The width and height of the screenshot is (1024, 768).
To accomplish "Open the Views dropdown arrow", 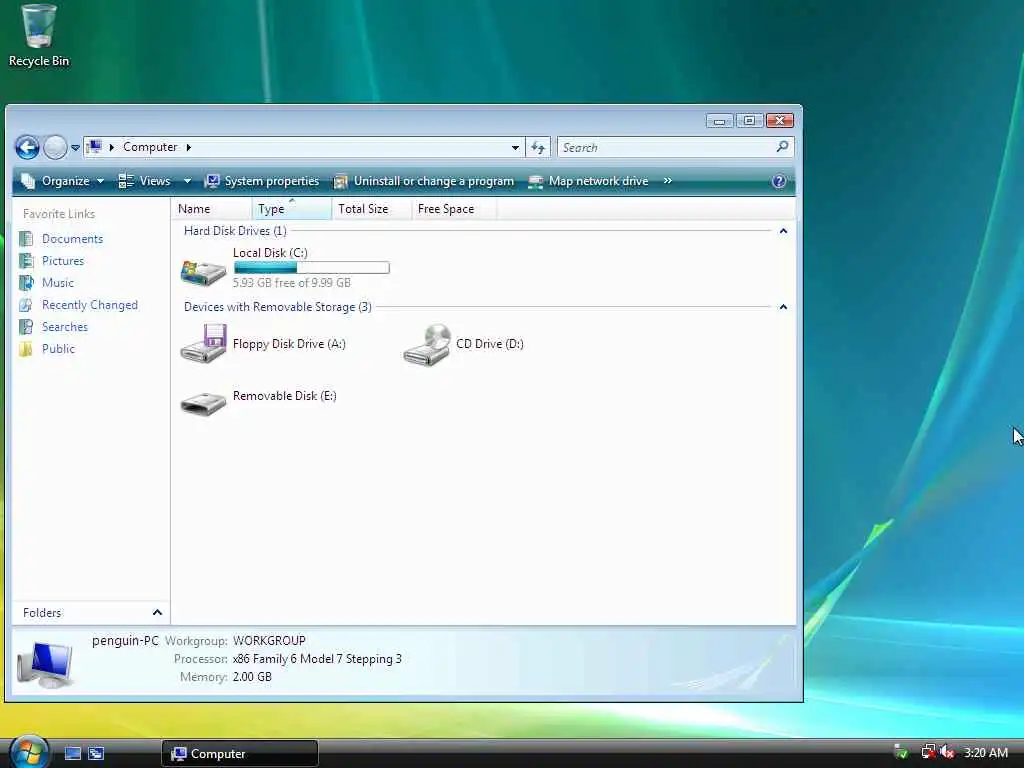I will tap(187, 182).
